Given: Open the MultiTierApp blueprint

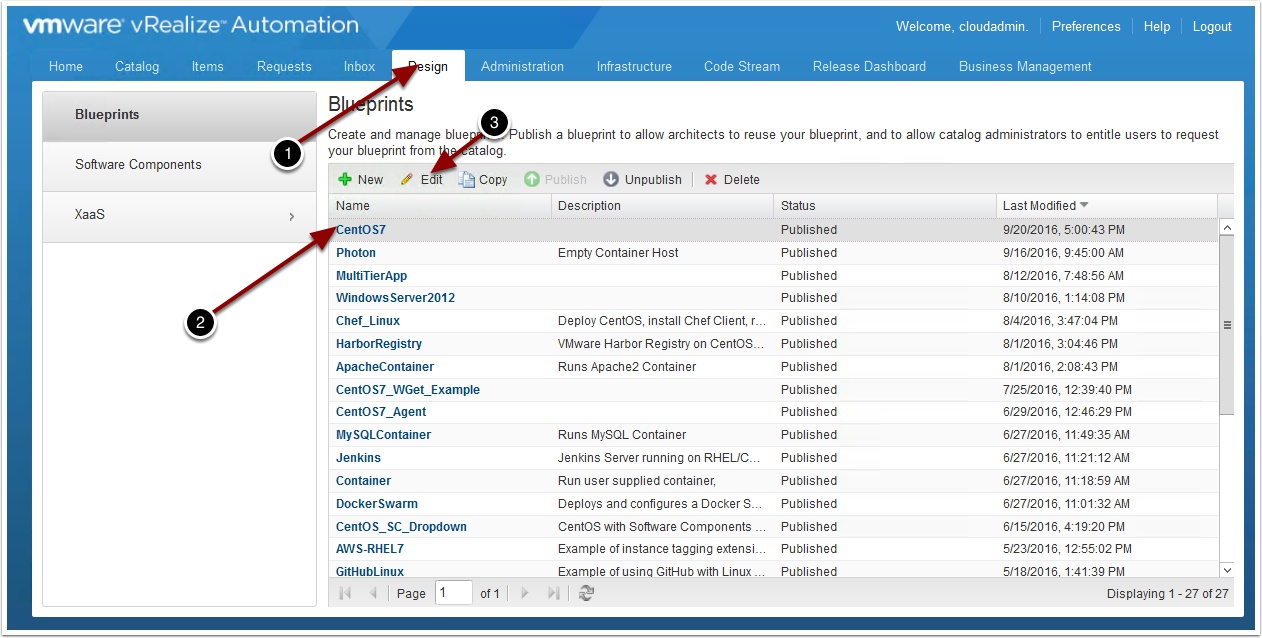Looking at the screenshot, I should [371, 276].
